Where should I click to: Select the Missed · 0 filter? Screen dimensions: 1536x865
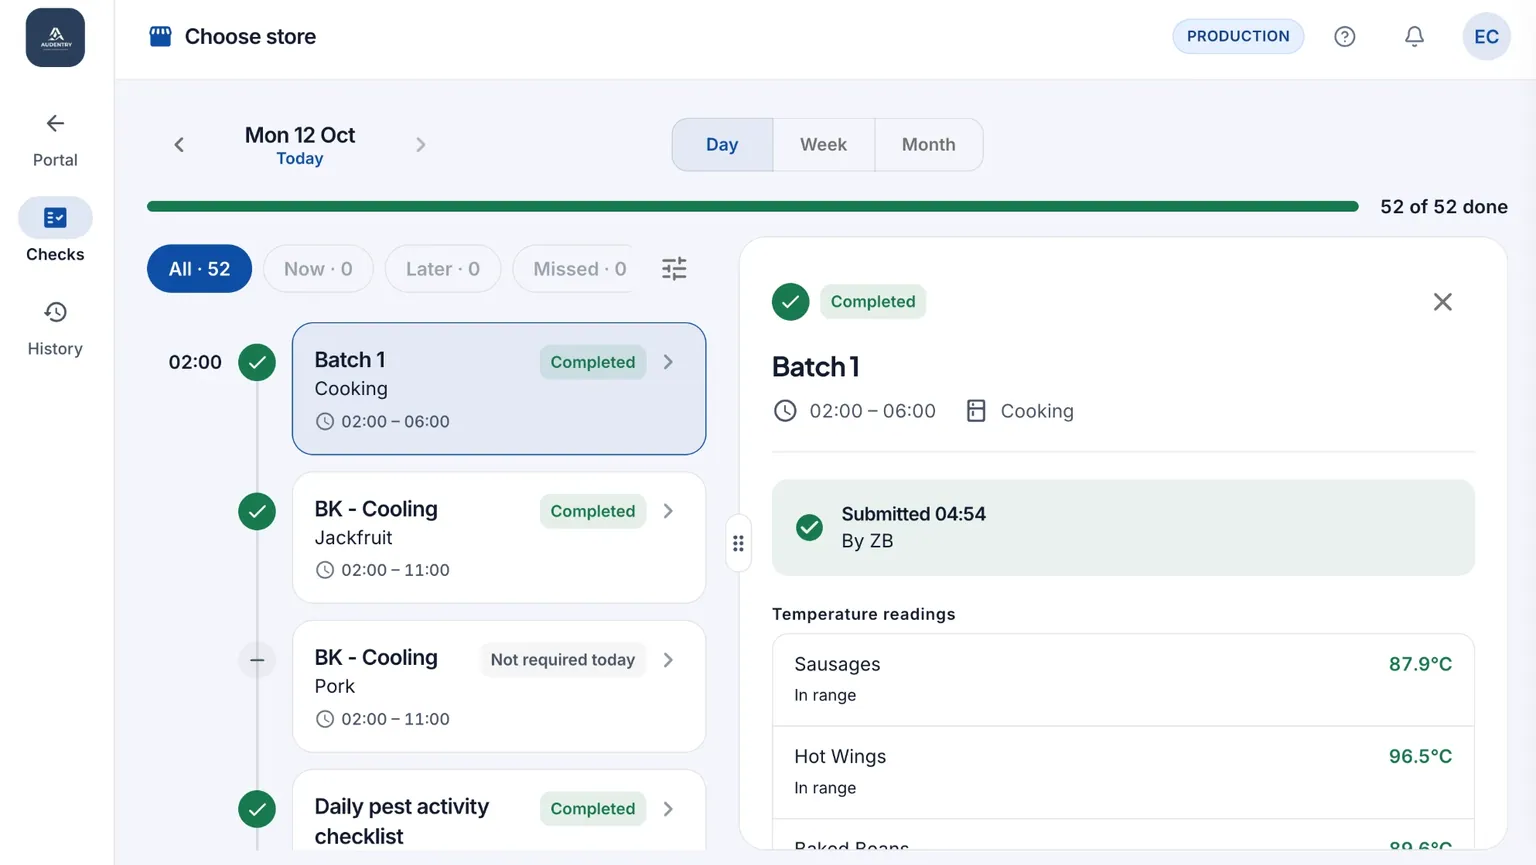574,269
